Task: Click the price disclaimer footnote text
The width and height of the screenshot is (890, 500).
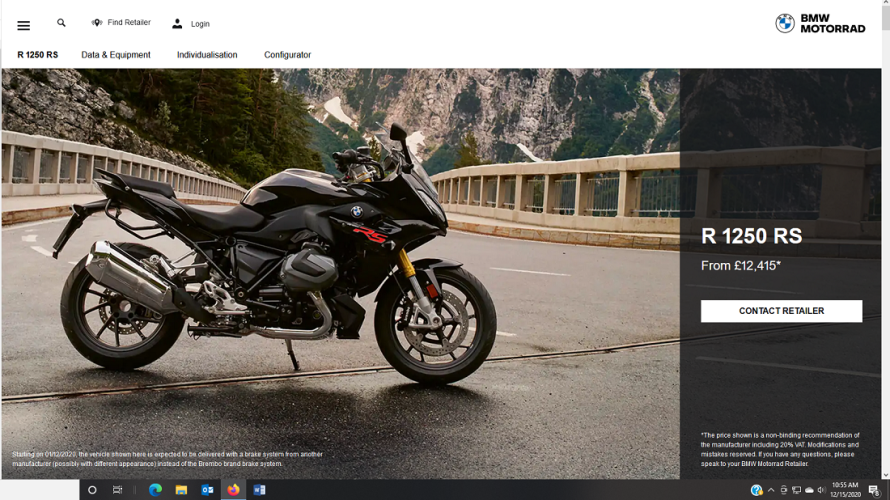Action: tap(780, 449)
